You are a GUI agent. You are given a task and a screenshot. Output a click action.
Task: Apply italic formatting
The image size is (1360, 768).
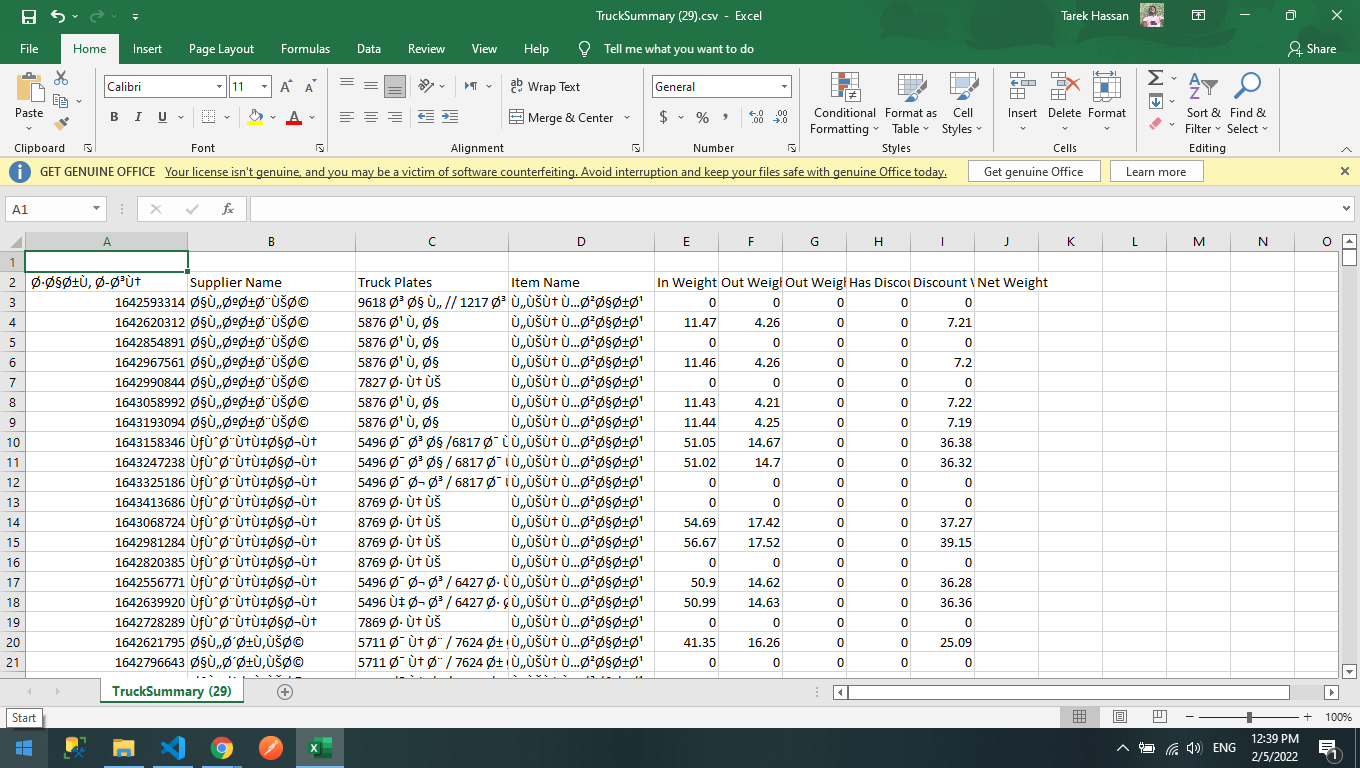(x=137, y=117)
